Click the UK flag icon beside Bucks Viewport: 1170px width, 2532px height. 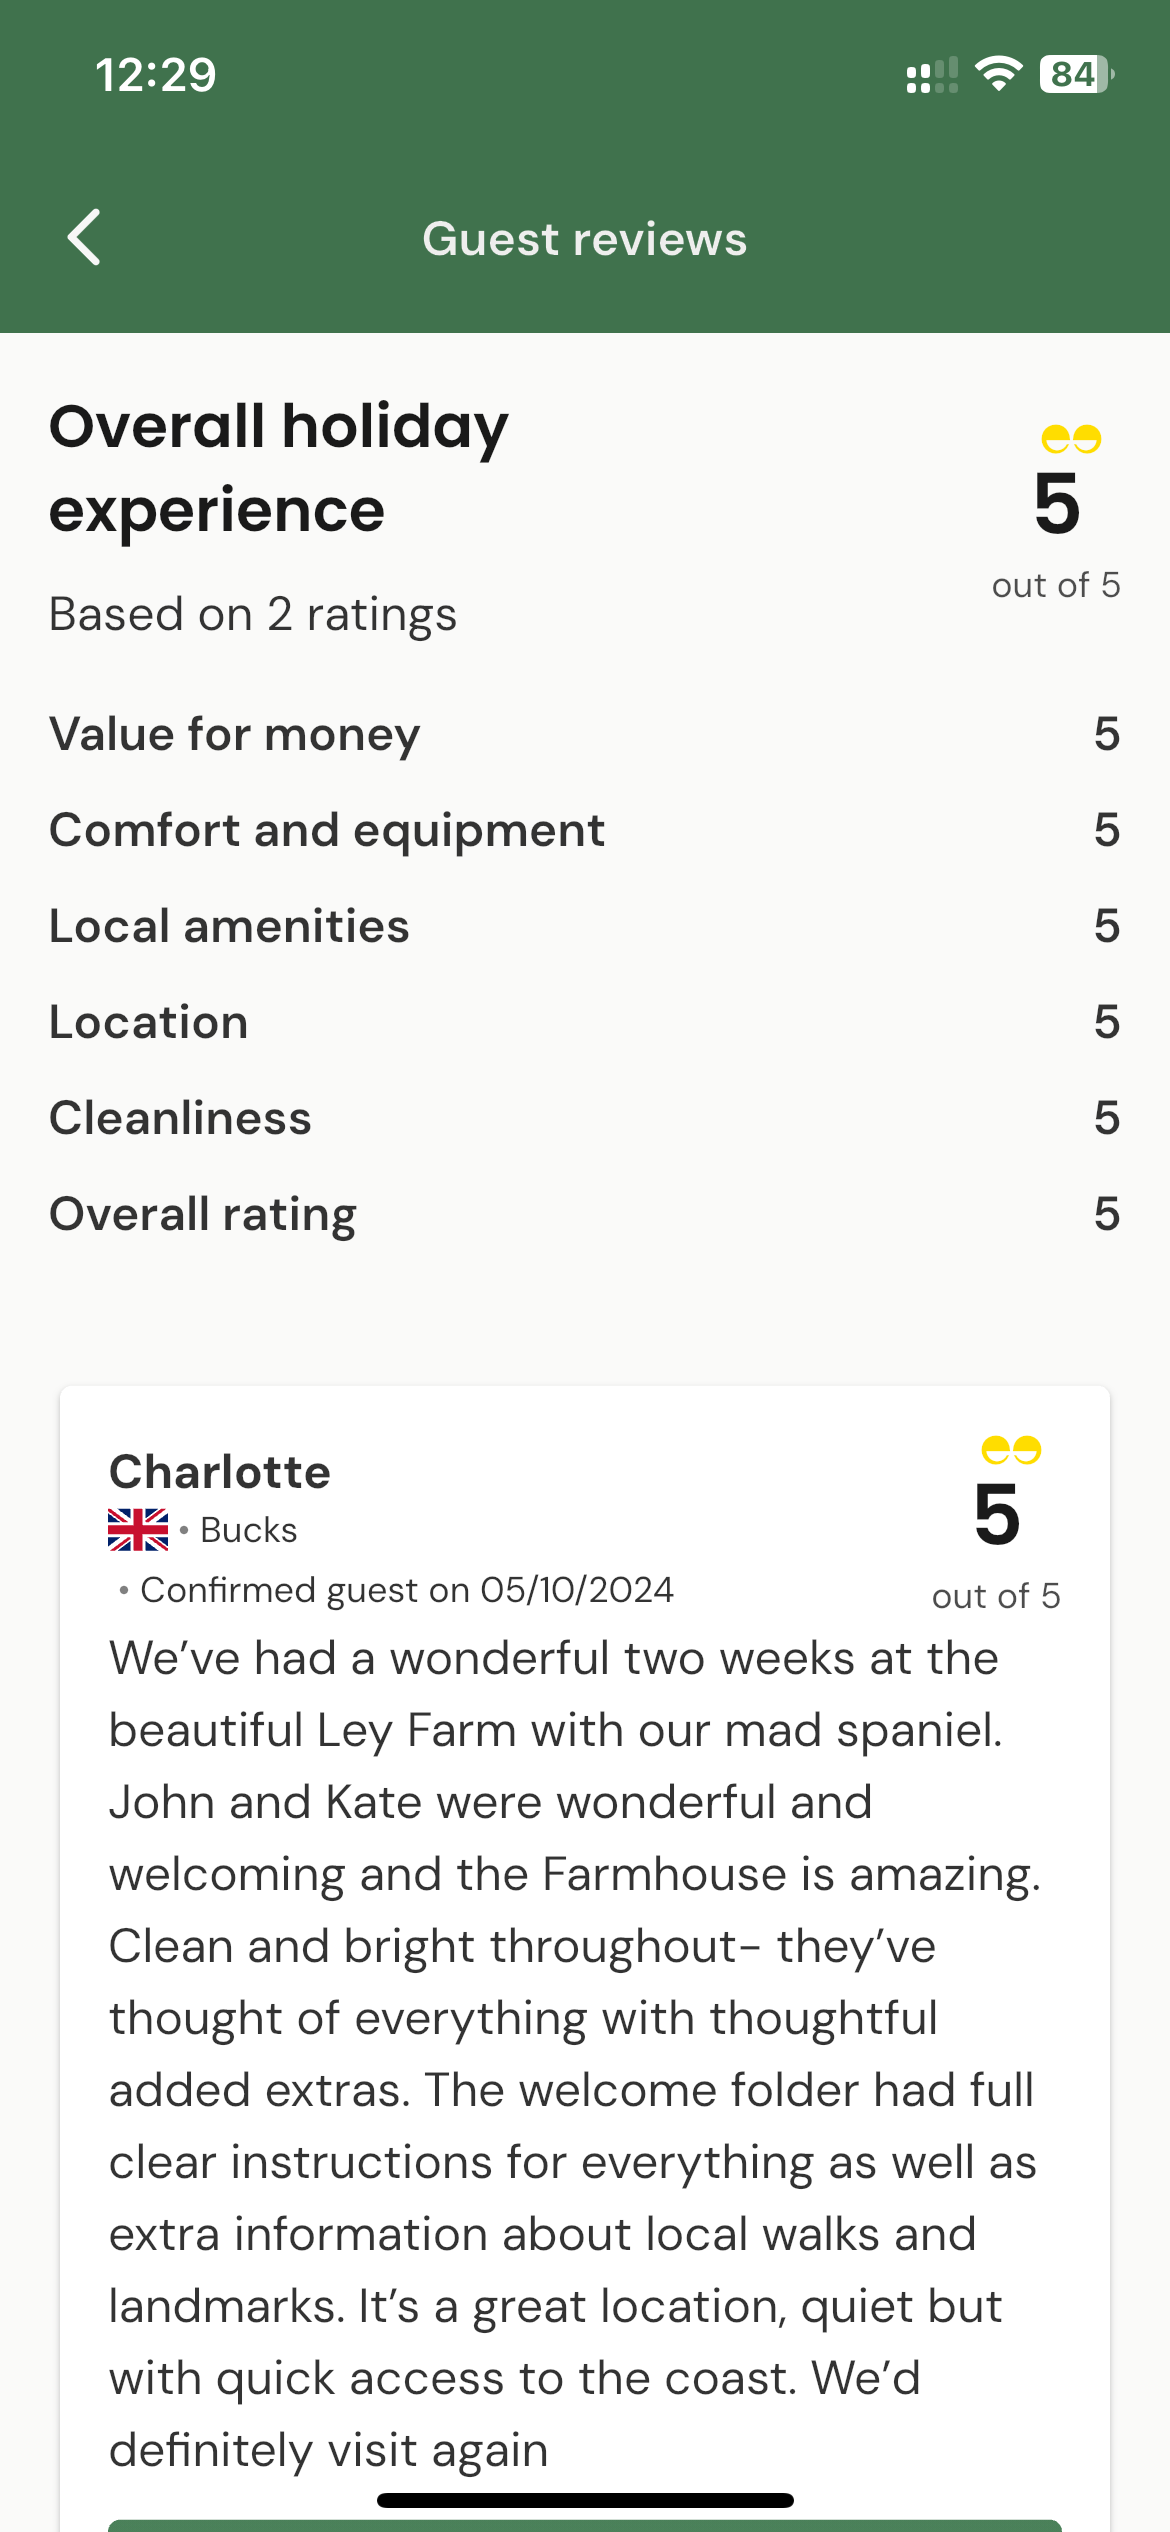click(138, 1530)
